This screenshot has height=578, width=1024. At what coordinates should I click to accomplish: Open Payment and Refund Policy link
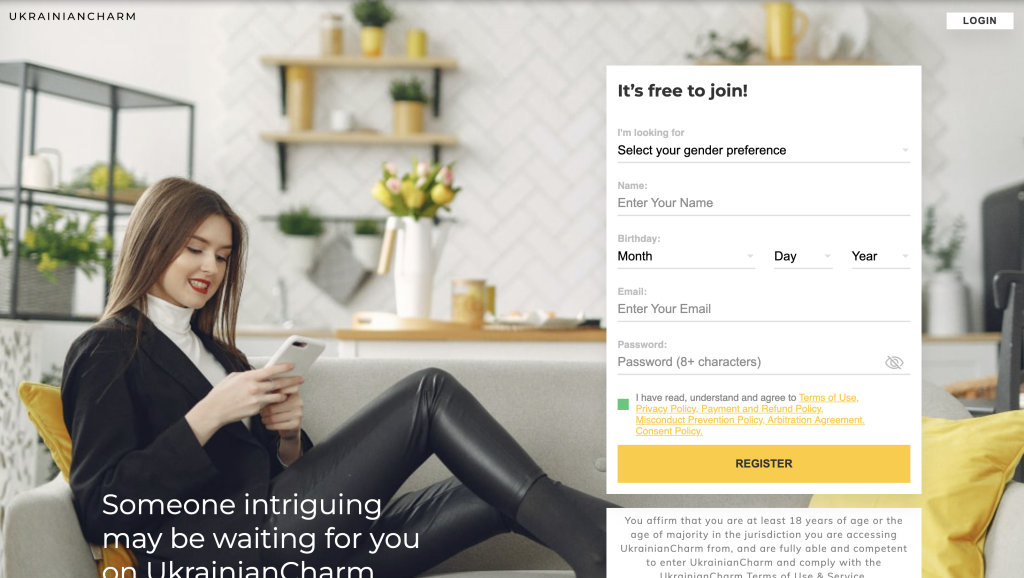pyautogui.click(x=762, y=409)
